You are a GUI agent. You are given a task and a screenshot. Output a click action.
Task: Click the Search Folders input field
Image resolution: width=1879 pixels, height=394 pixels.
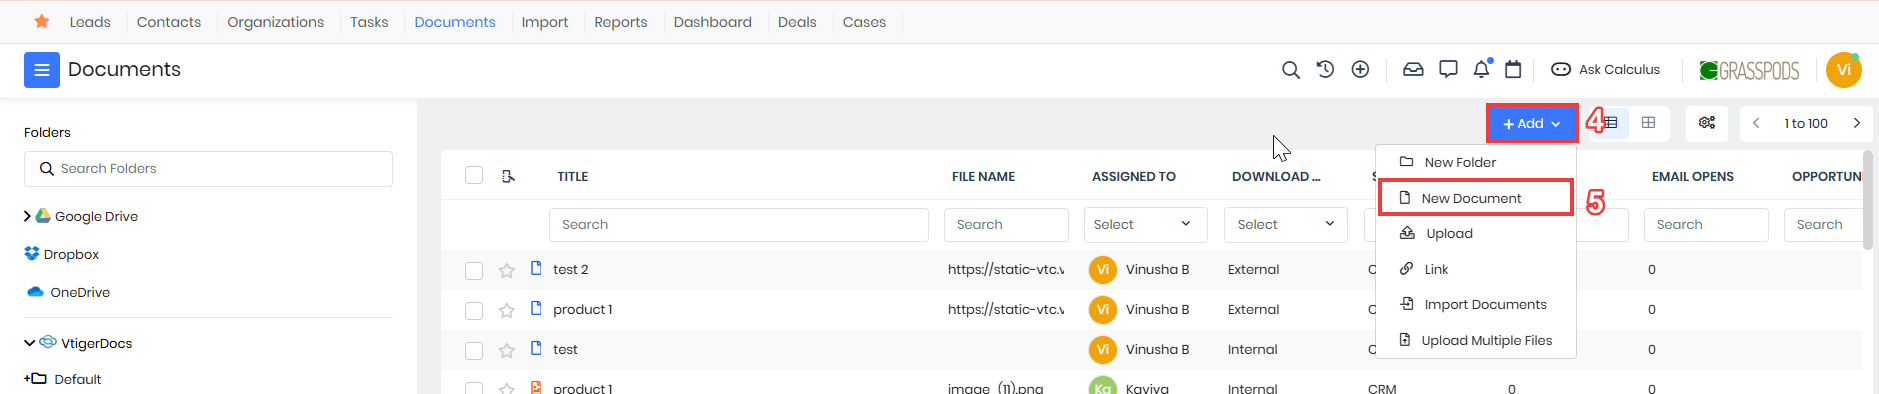208,169
